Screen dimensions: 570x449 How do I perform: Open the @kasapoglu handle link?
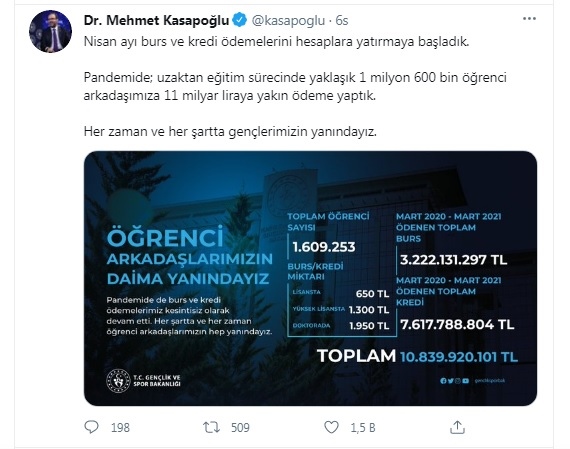pyautogui.click(x=288, y=21)
